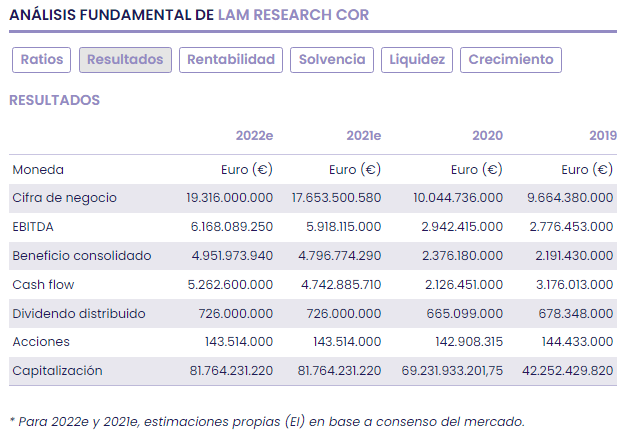The image size is (631, 438).
Task: Click the Beneficio consolidado row label
Action: [82, 256]
